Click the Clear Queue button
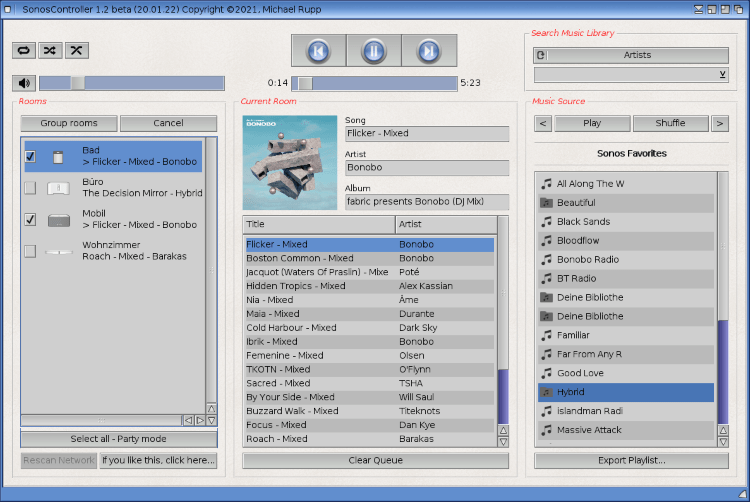Screen dimensions: 750x502 click(375, 460)
